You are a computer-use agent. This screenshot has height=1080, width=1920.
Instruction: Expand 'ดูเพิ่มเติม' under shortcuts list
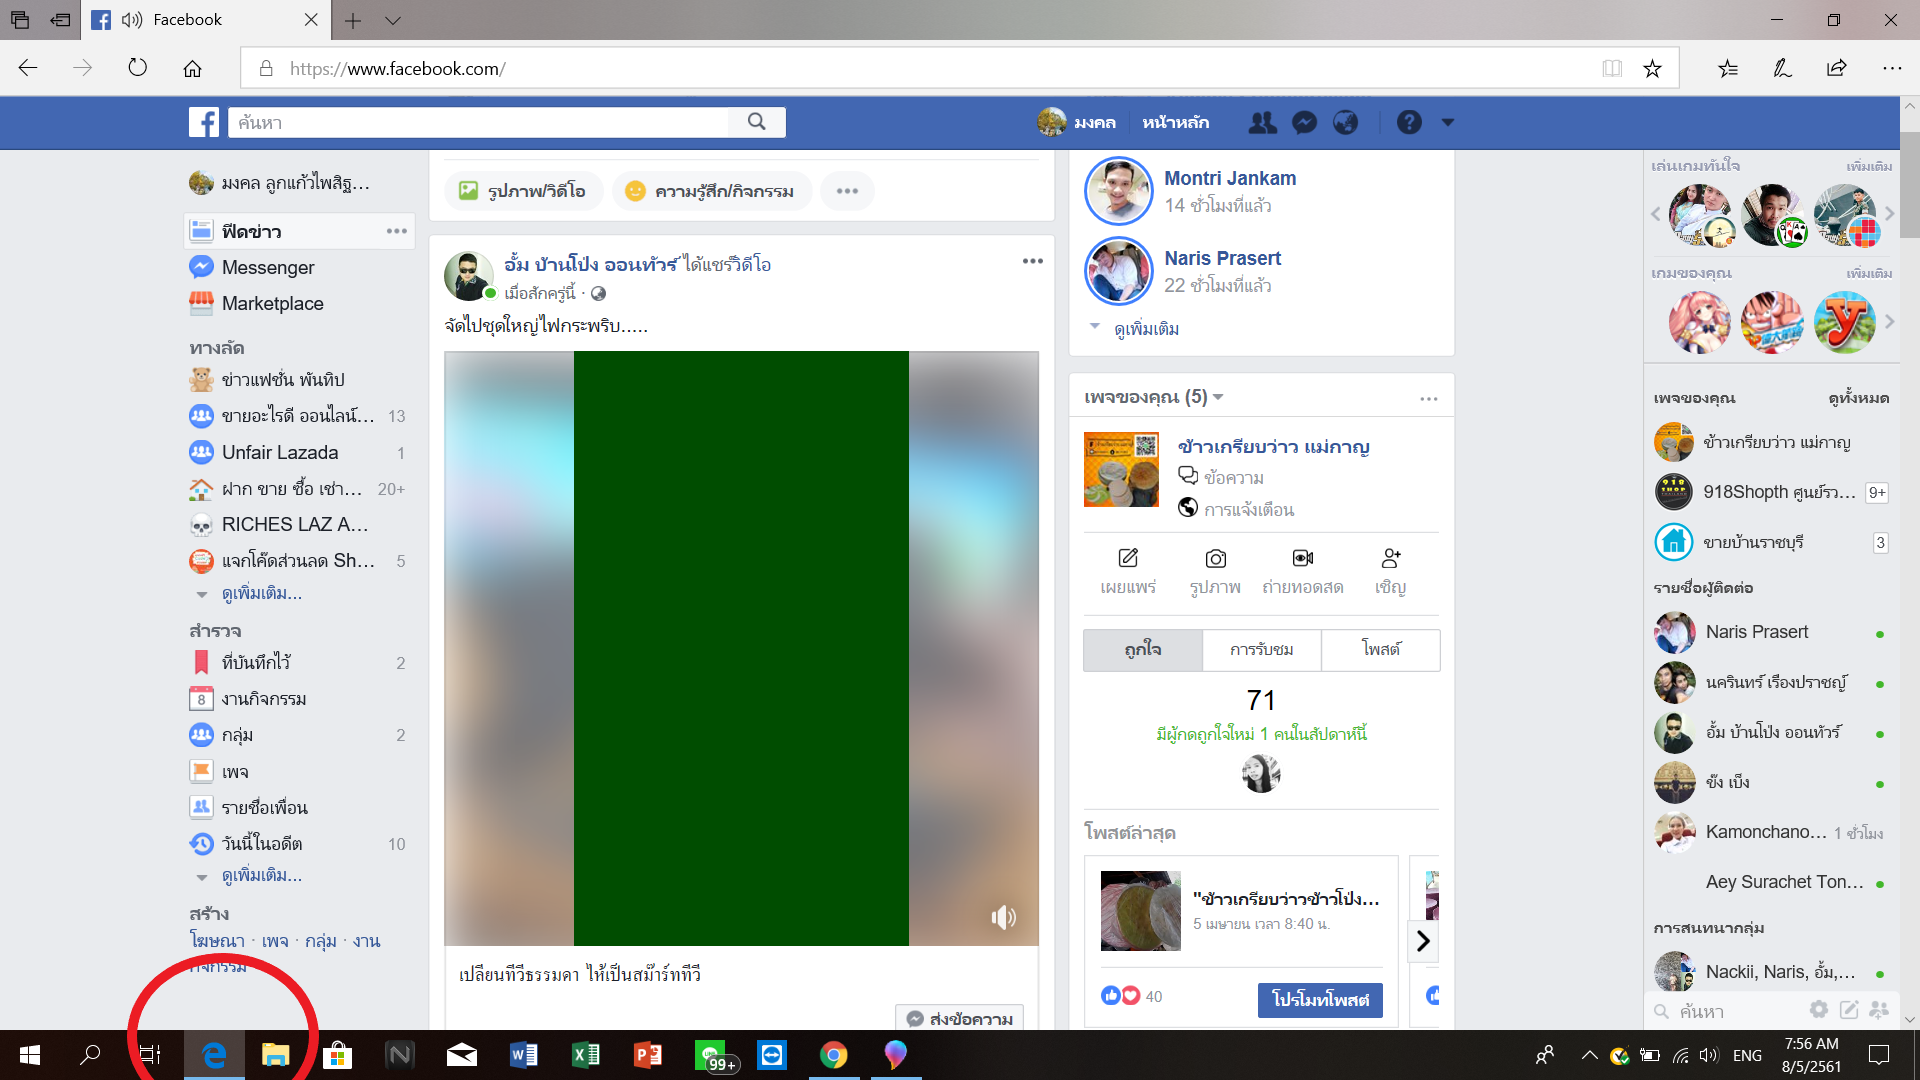261,593
